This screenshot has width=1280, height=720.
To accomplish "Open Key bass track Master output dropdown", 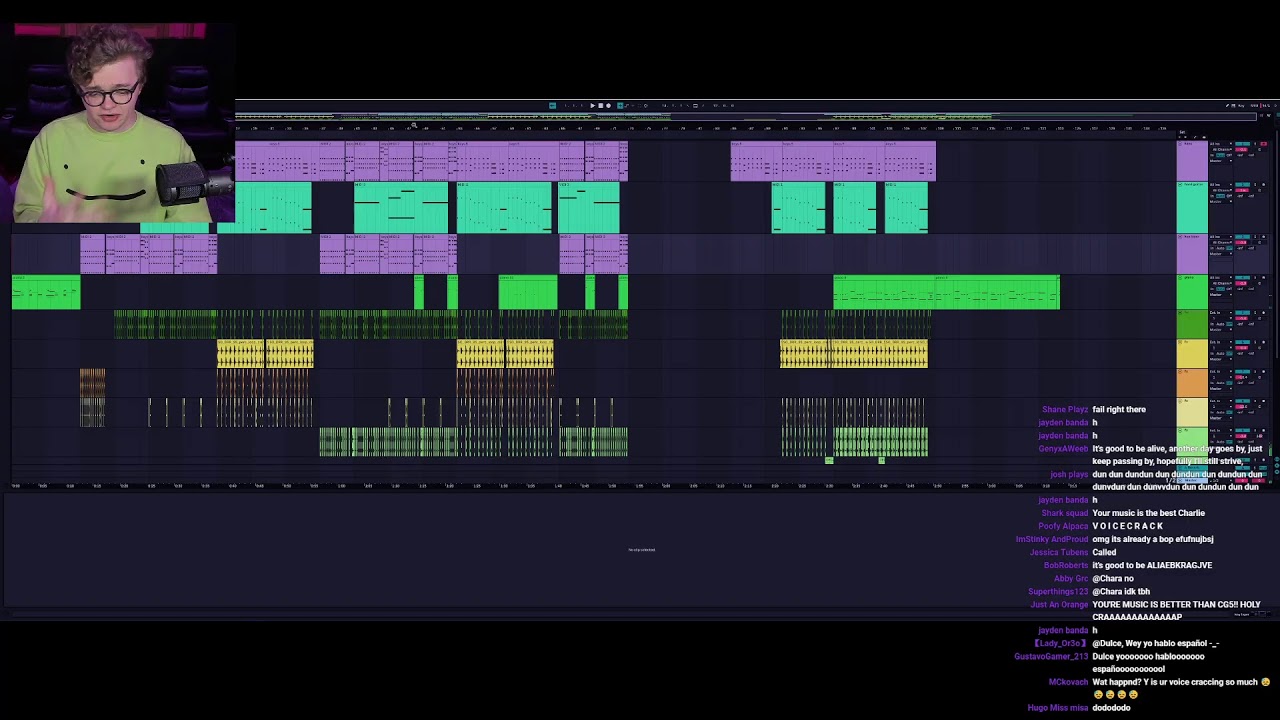I will (1221, 254).
